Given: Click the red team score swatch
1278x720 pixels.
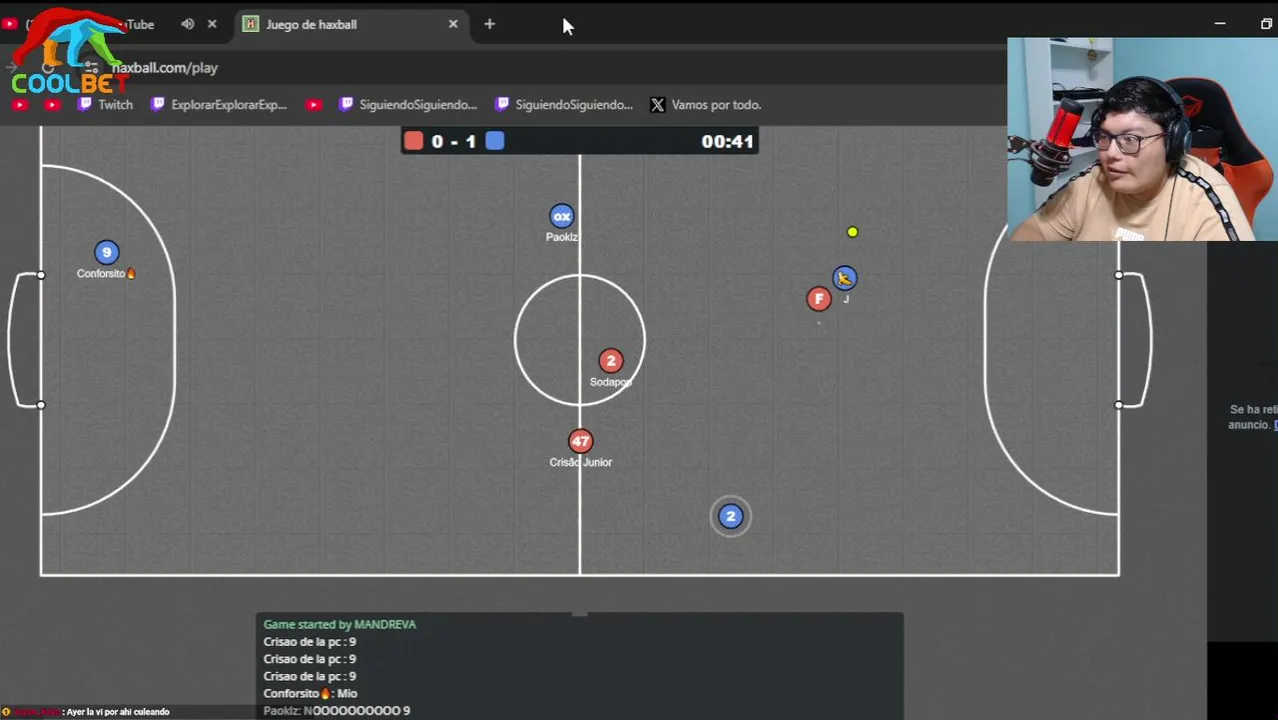Looking at the screenshot, I should [413, 141].
